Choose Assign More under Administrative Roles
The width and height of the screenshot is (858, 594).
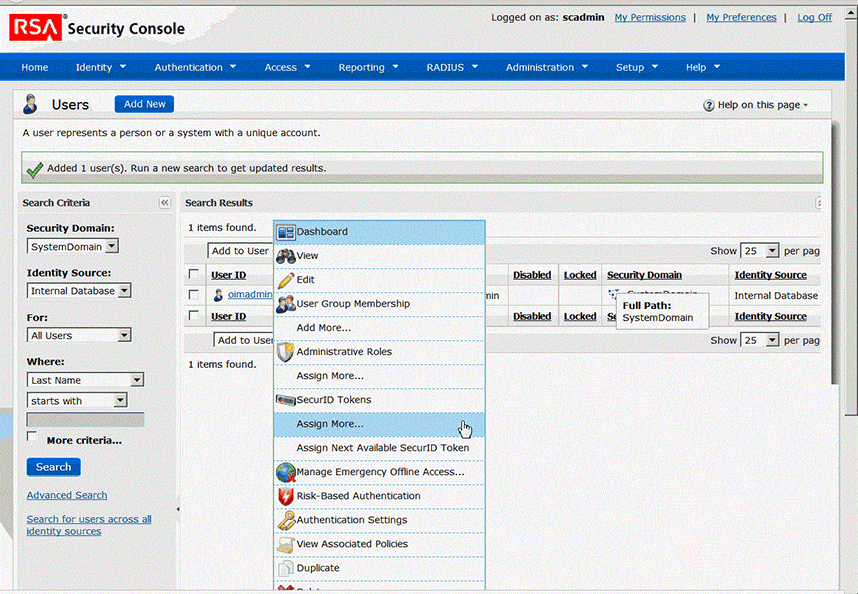click(x=379, y=376)
